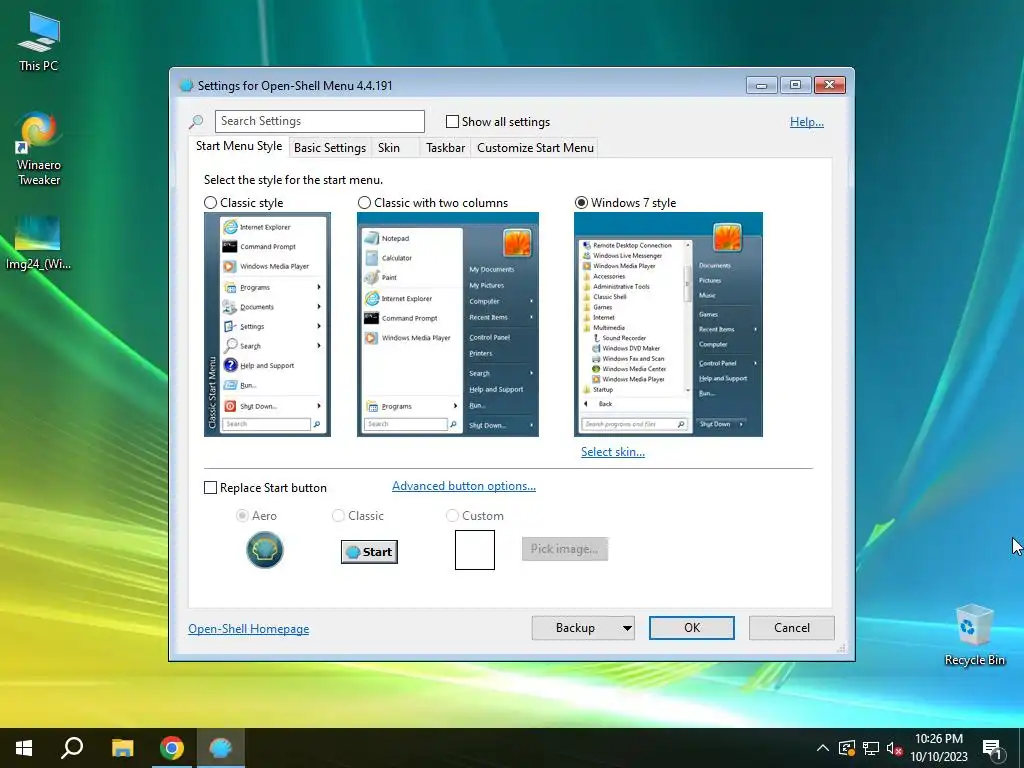
Task: Open the Help link
Action: 807,122
